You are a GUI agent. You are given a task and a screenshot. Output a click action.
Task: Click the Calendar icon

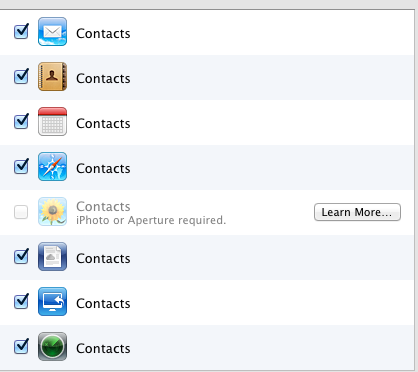coord(52,122)
